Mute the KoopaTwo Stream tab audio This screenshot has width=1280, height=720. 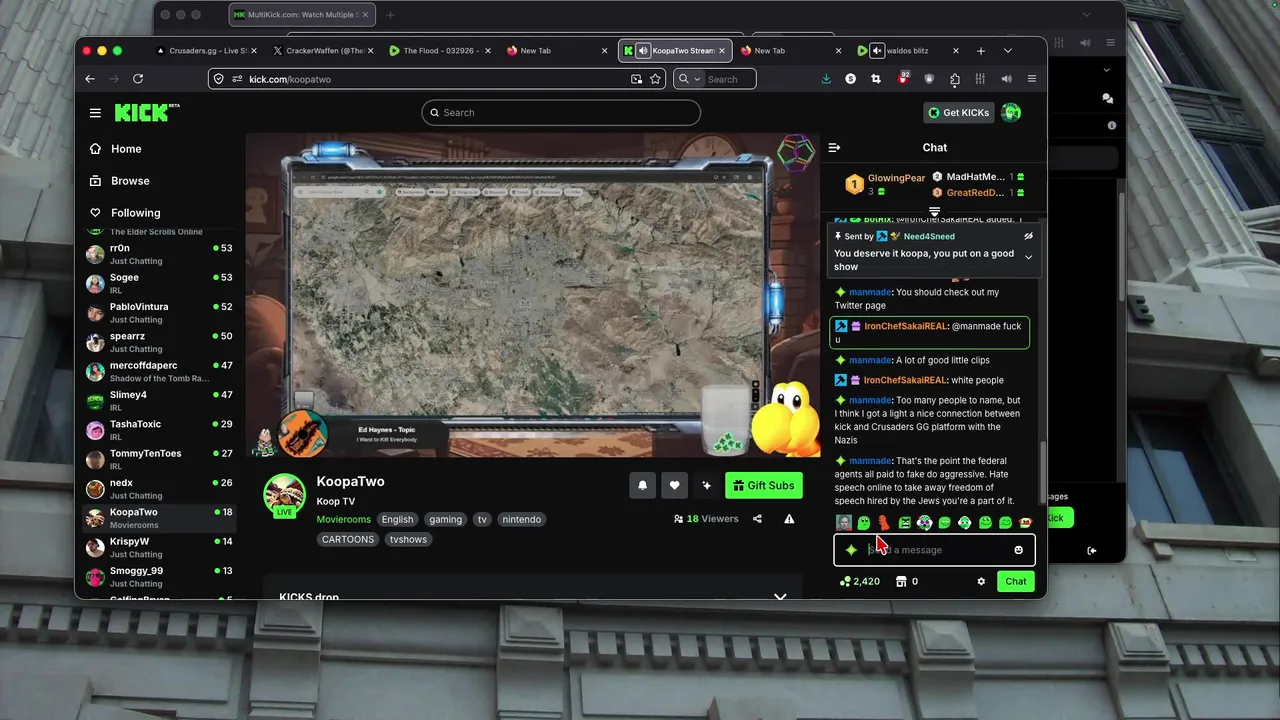[x=643, y=51]
